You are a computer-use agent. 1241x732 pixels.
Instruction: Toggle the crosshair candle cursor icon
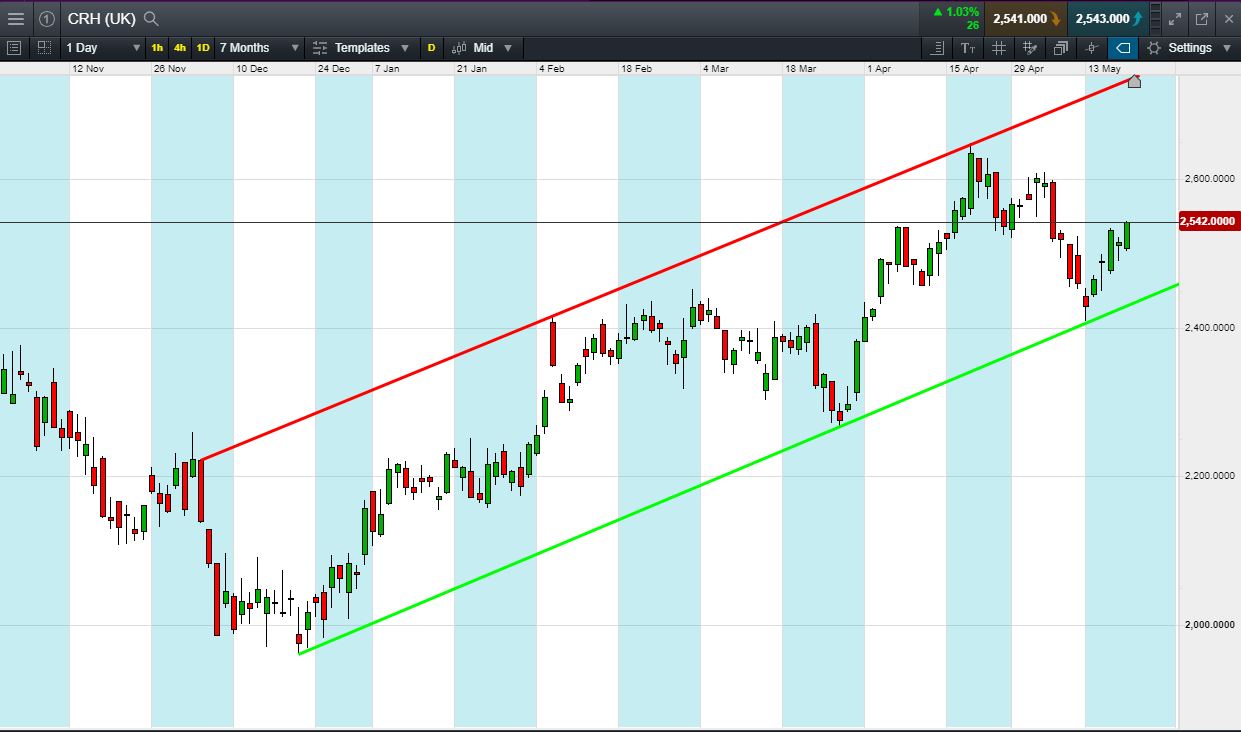click(x=1092, y=47)
